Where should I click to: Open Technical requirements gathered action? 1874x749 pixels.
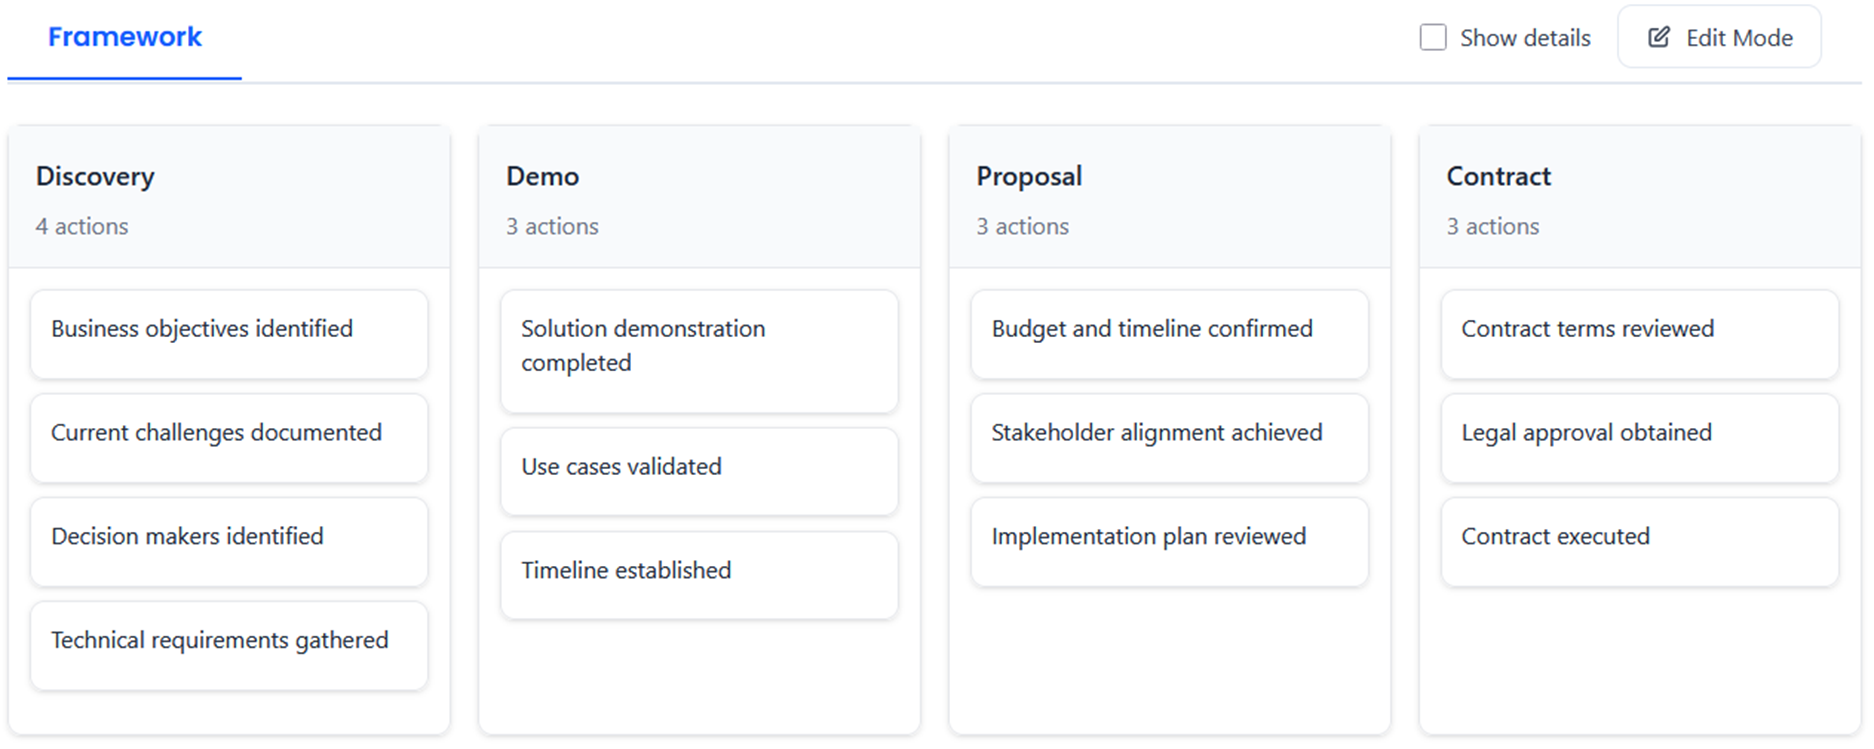(x=229, y=646)
